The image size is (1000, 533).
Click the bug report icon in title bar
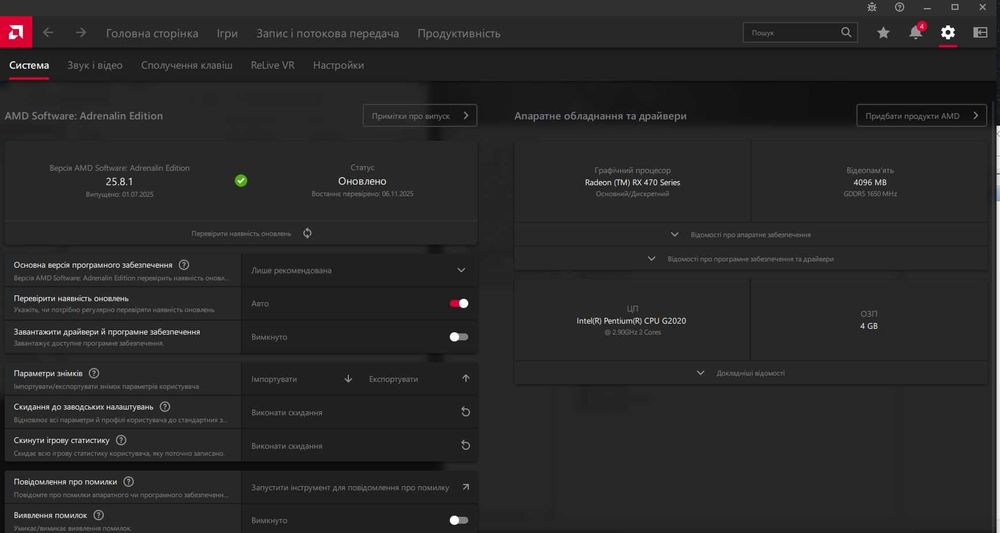click(x=872, y=7)
